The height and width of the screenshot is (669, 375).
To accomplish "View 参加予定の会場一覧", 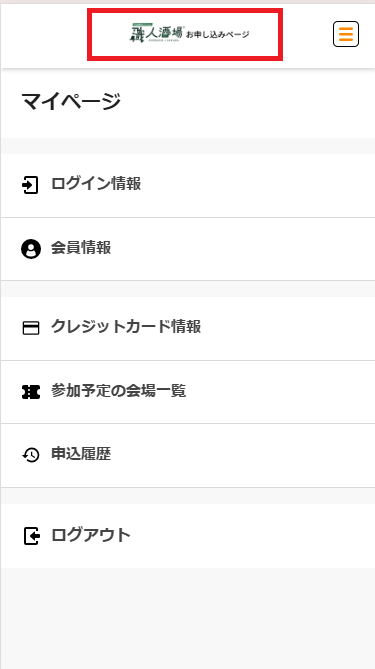I will click(x=188, y=392).
